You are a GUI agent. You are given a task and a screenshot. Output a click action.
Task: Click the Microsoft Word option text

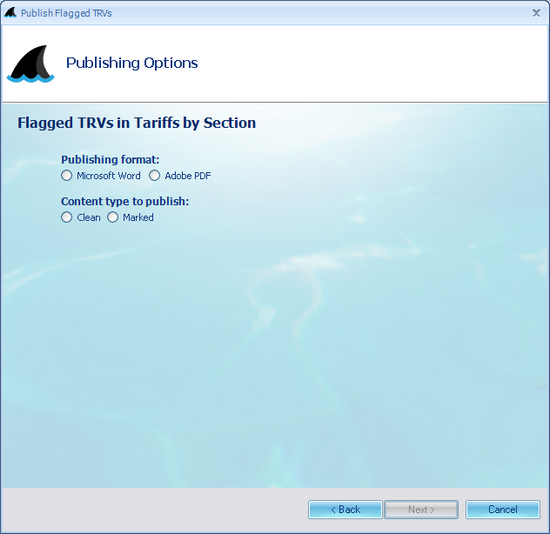click(x=108, y=175)
